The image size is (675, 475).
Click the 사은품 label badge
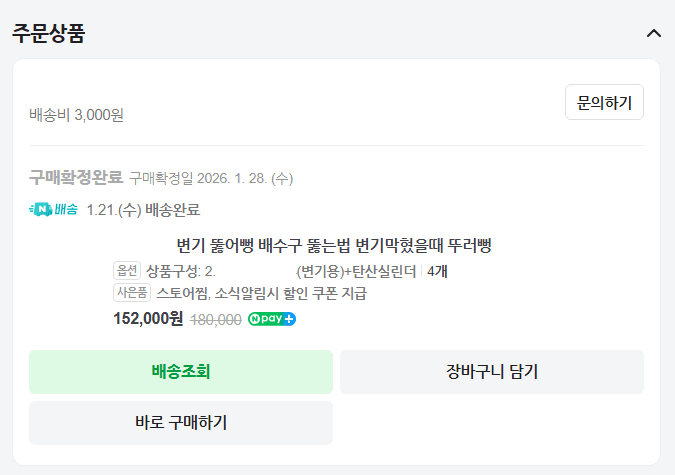pos(132,293)
